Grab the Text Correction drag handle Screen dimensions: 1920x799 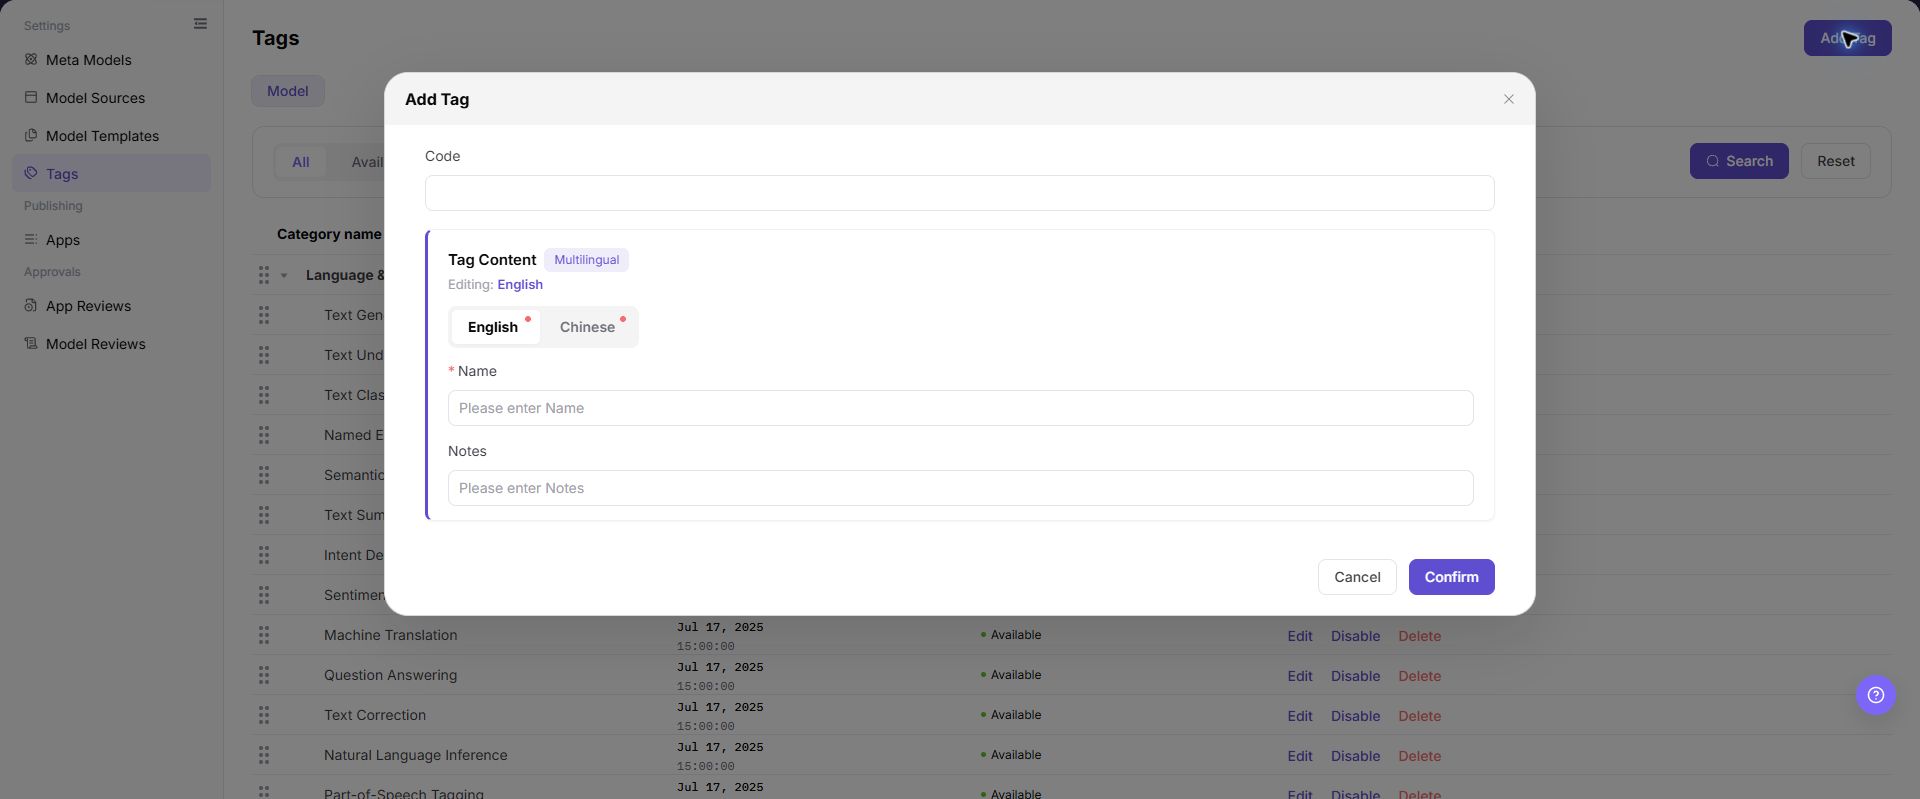coord(264,715)
